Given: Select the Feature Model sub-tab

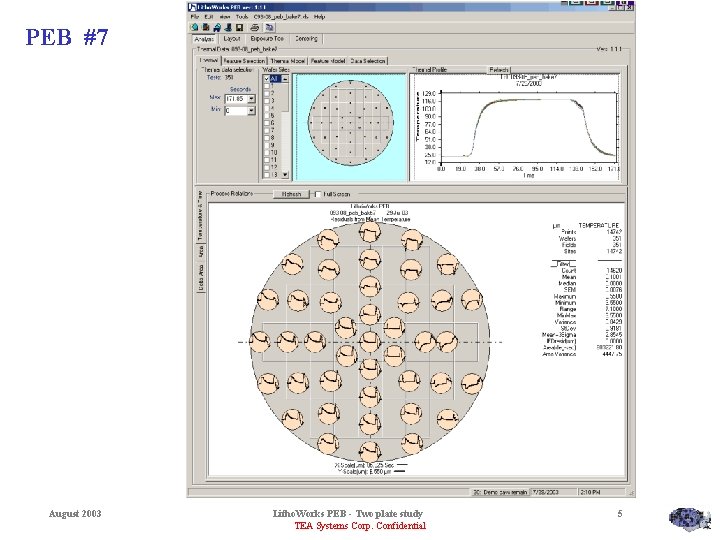Looking at the screenshot, I should 328,61.
